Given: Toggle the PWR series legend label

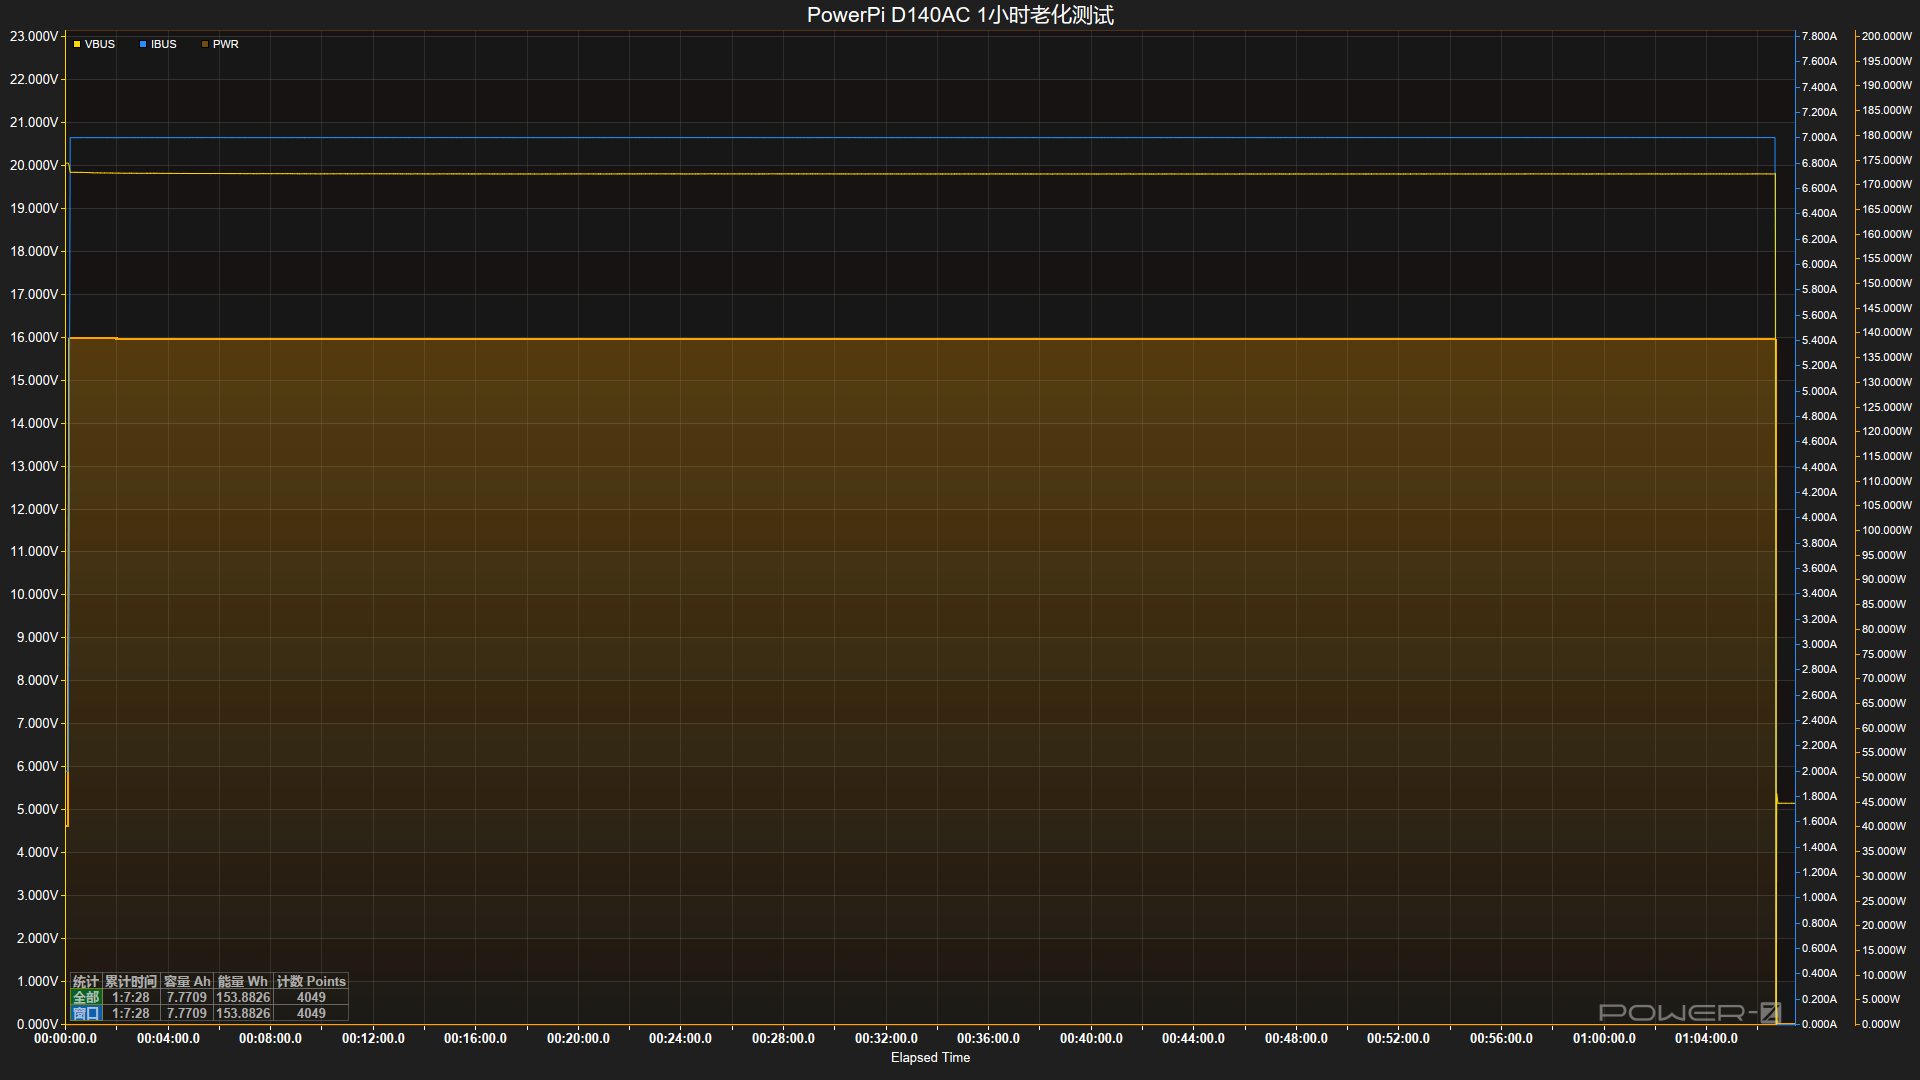Looking at the screenshot, I should point(226,44).
